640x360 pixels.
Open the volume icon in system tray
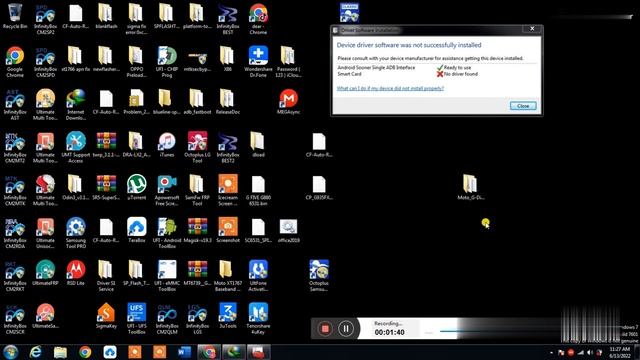tap(590, 352)
